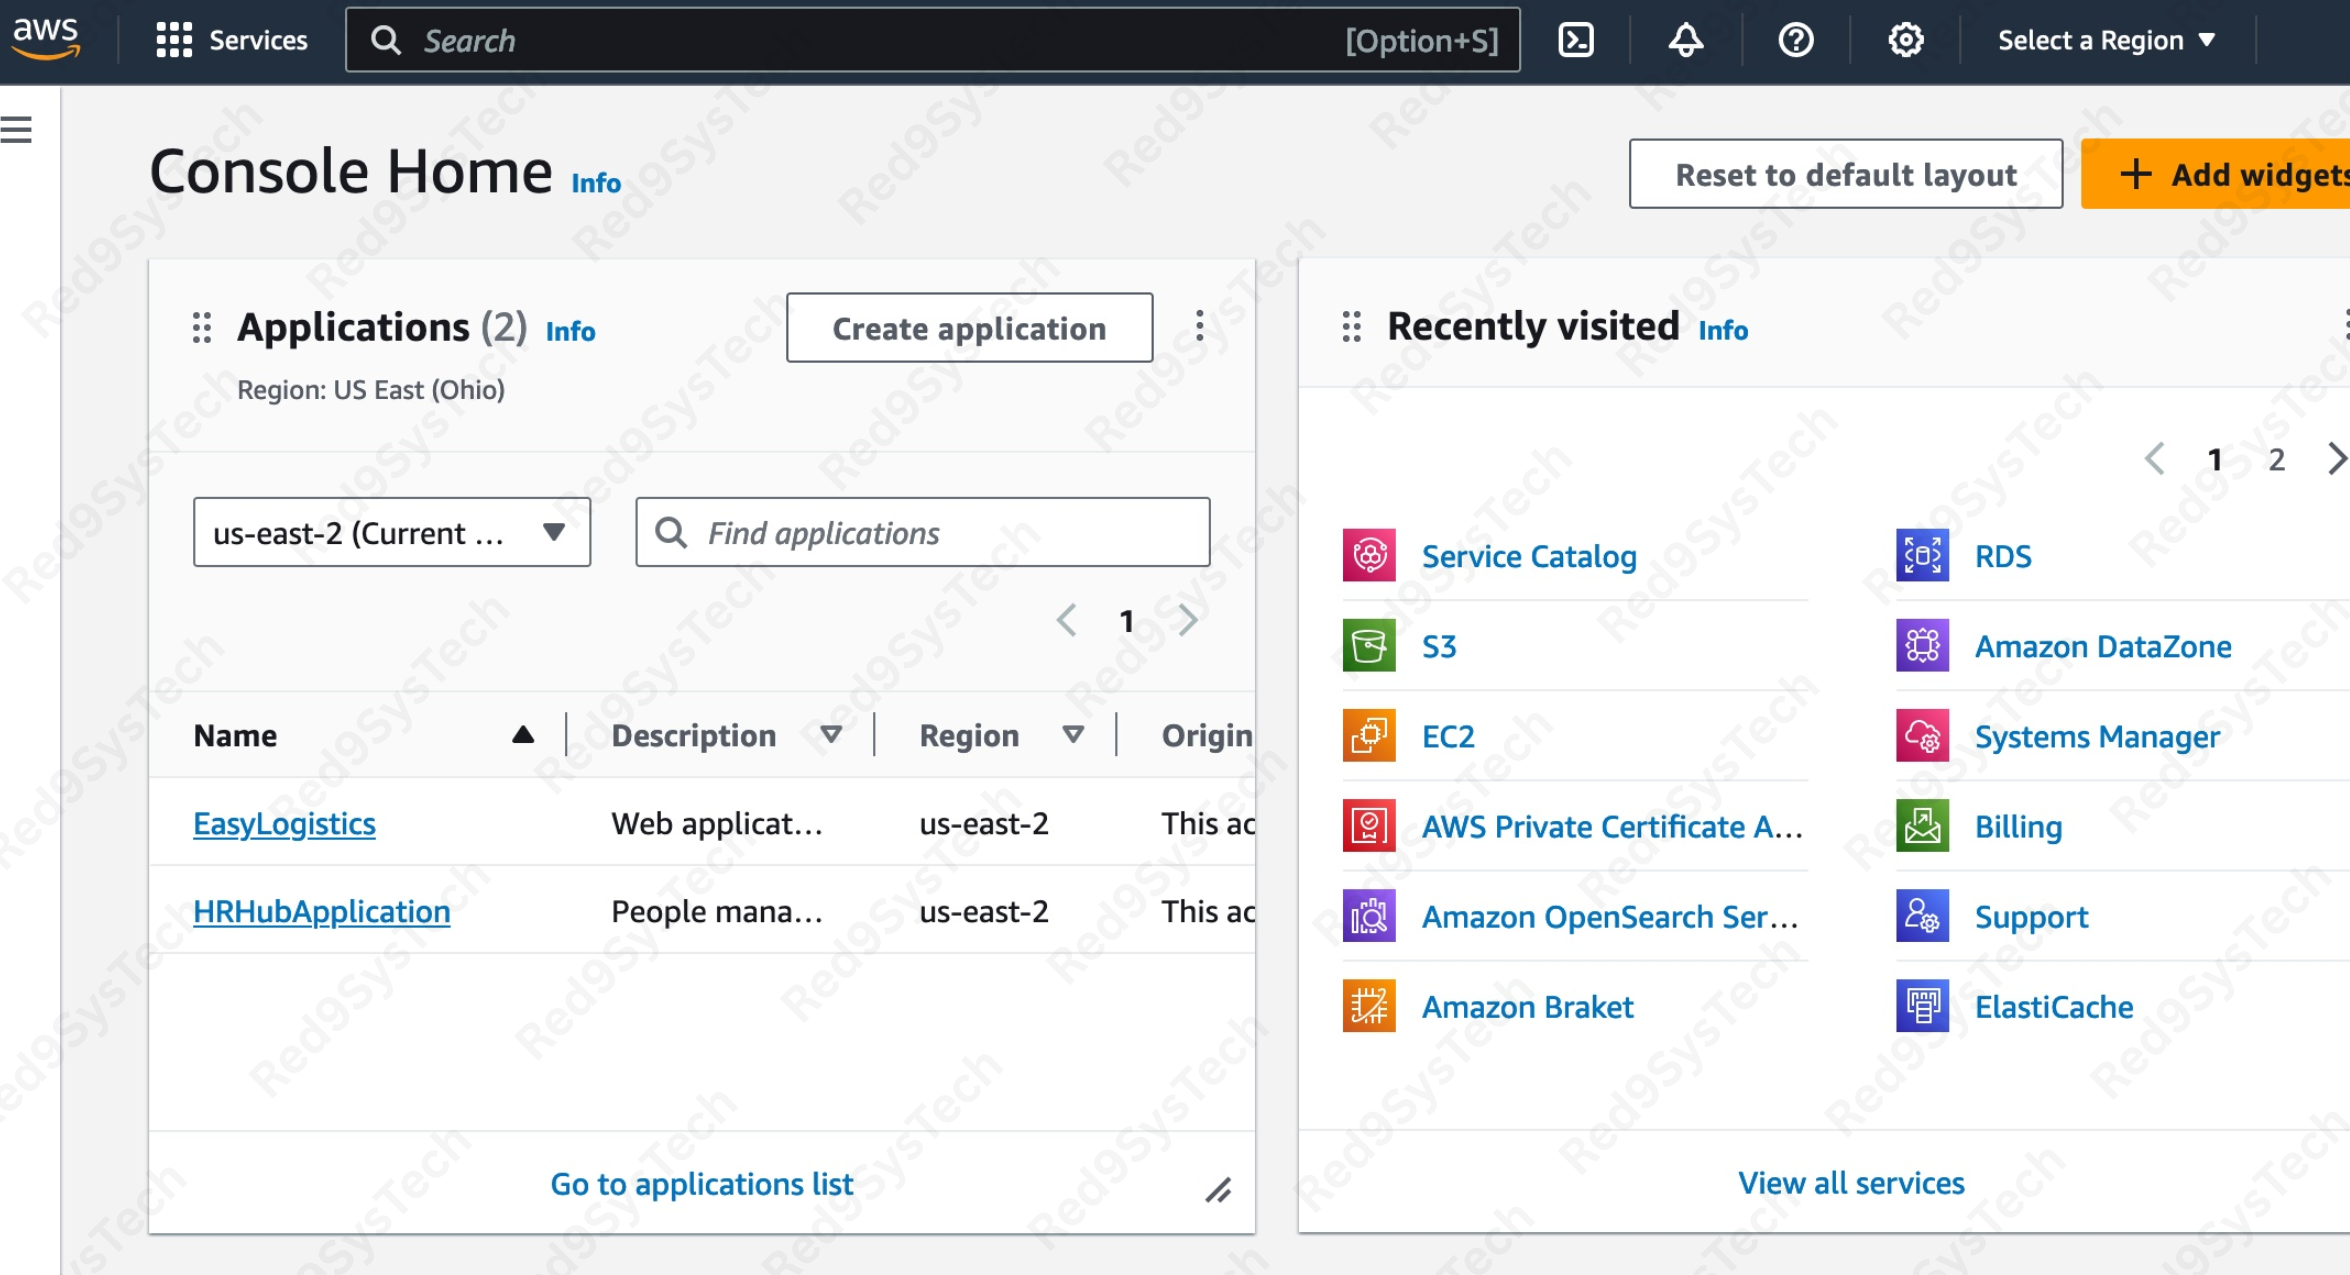Screen dimensions: 2350x1275
Task: Click the Systems Manager icon
Action: pos(1922,736)
